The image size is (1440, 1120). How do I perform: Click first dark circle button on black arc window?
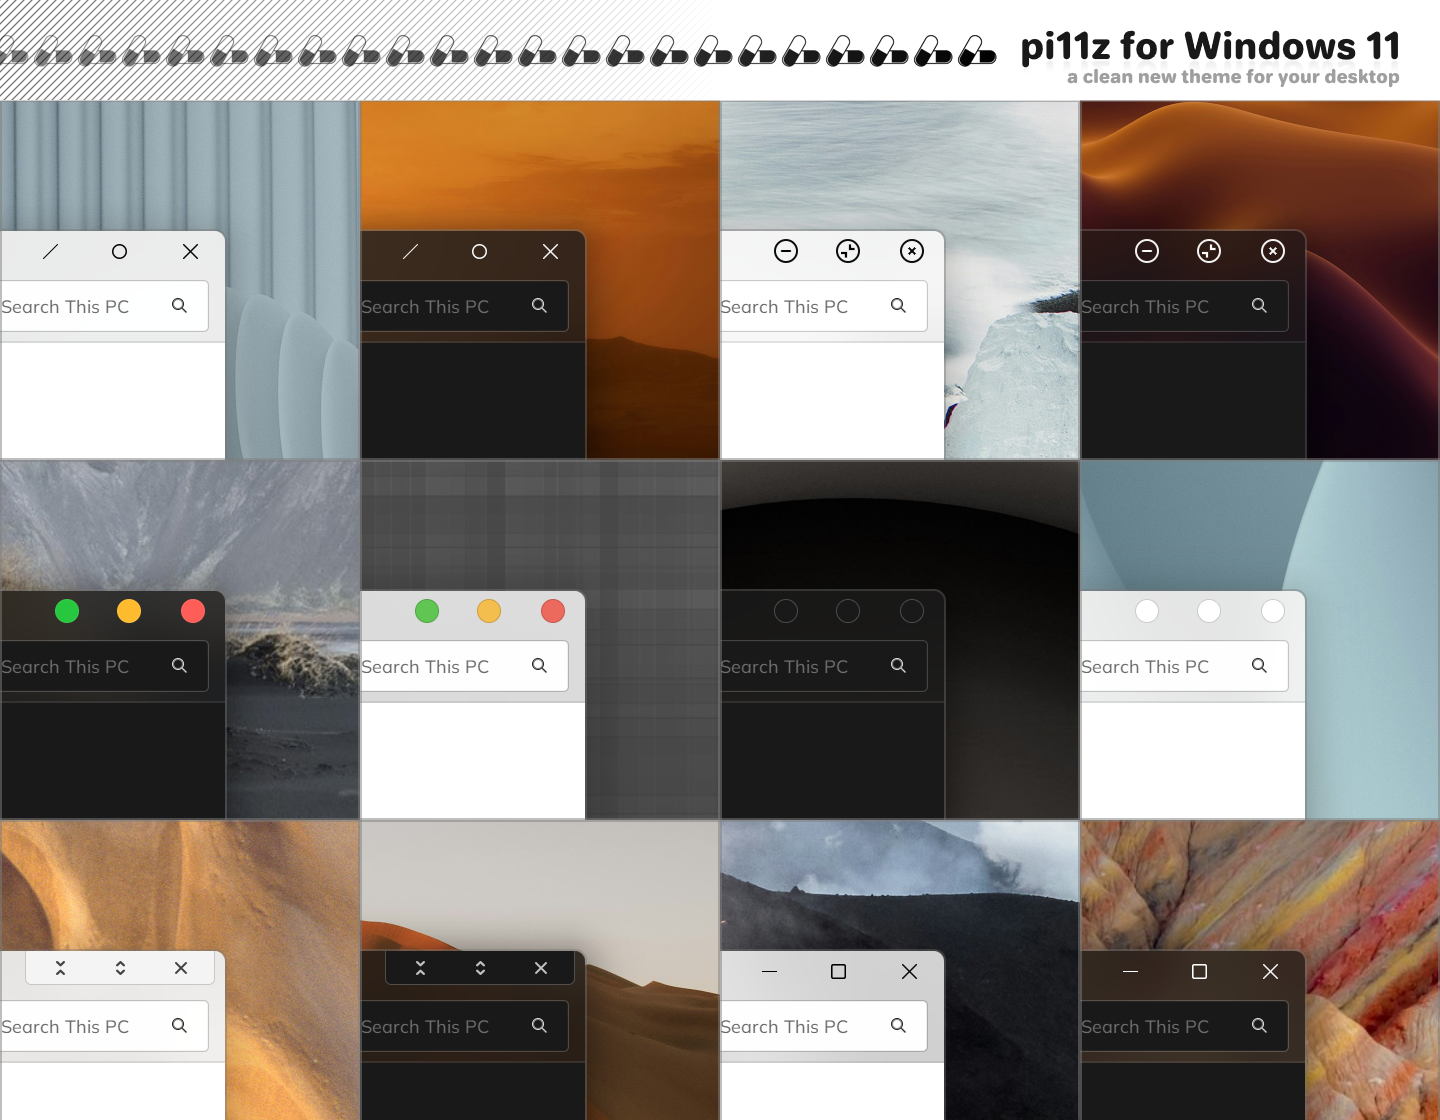[x=786, y=611]
